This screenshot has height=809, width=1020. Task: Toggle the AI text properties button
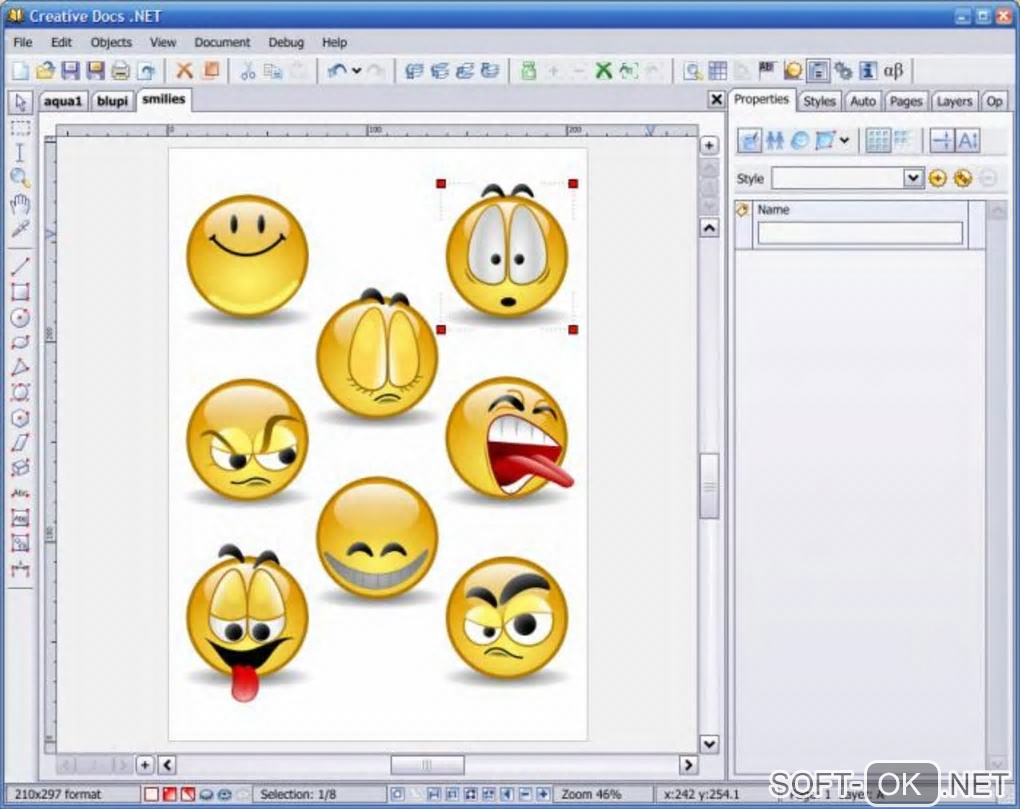pos(967,140)
